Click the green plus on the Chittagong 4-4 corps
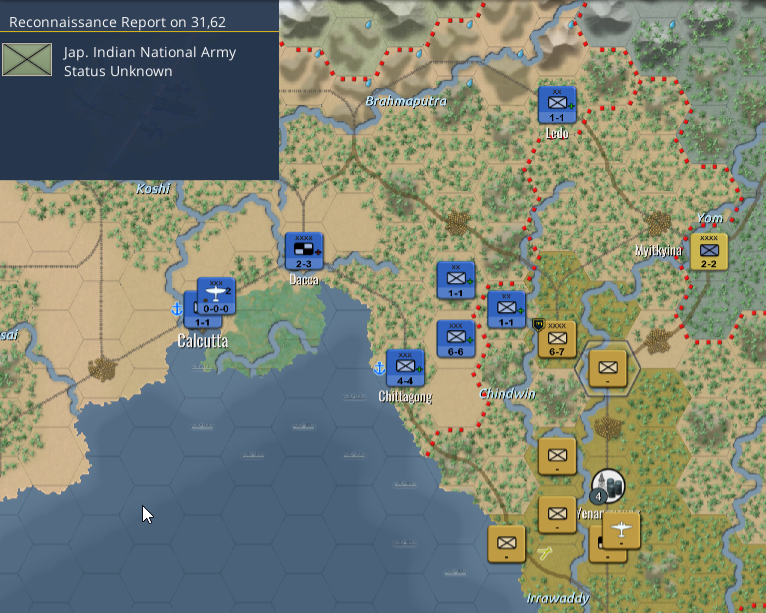Viewport: 766px width, 613px height. [419, 368]
